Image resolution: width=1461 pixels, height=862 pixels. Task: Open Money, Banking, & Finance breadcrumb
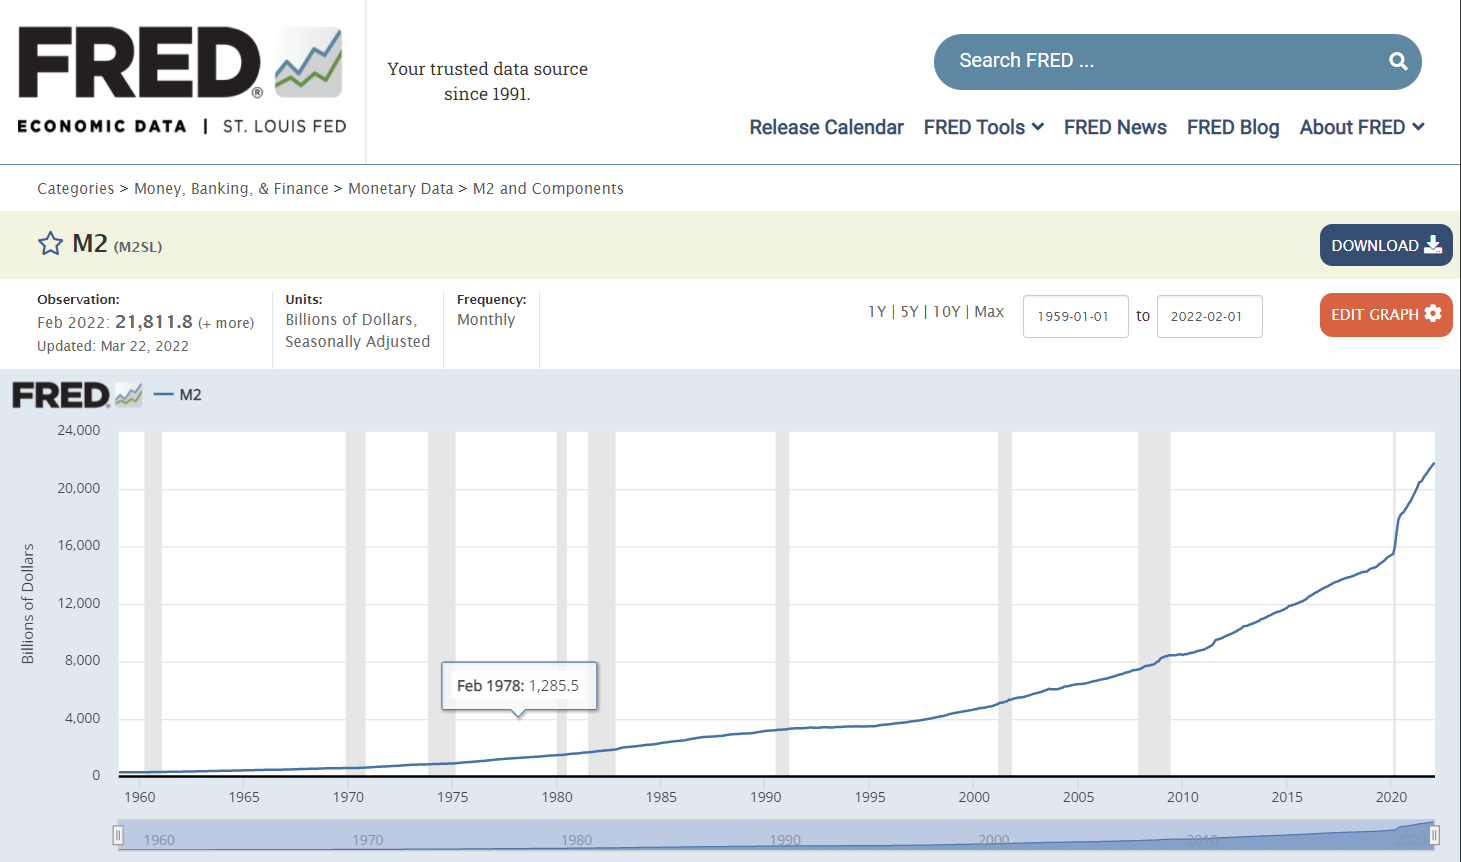click(x=231, y=189)
